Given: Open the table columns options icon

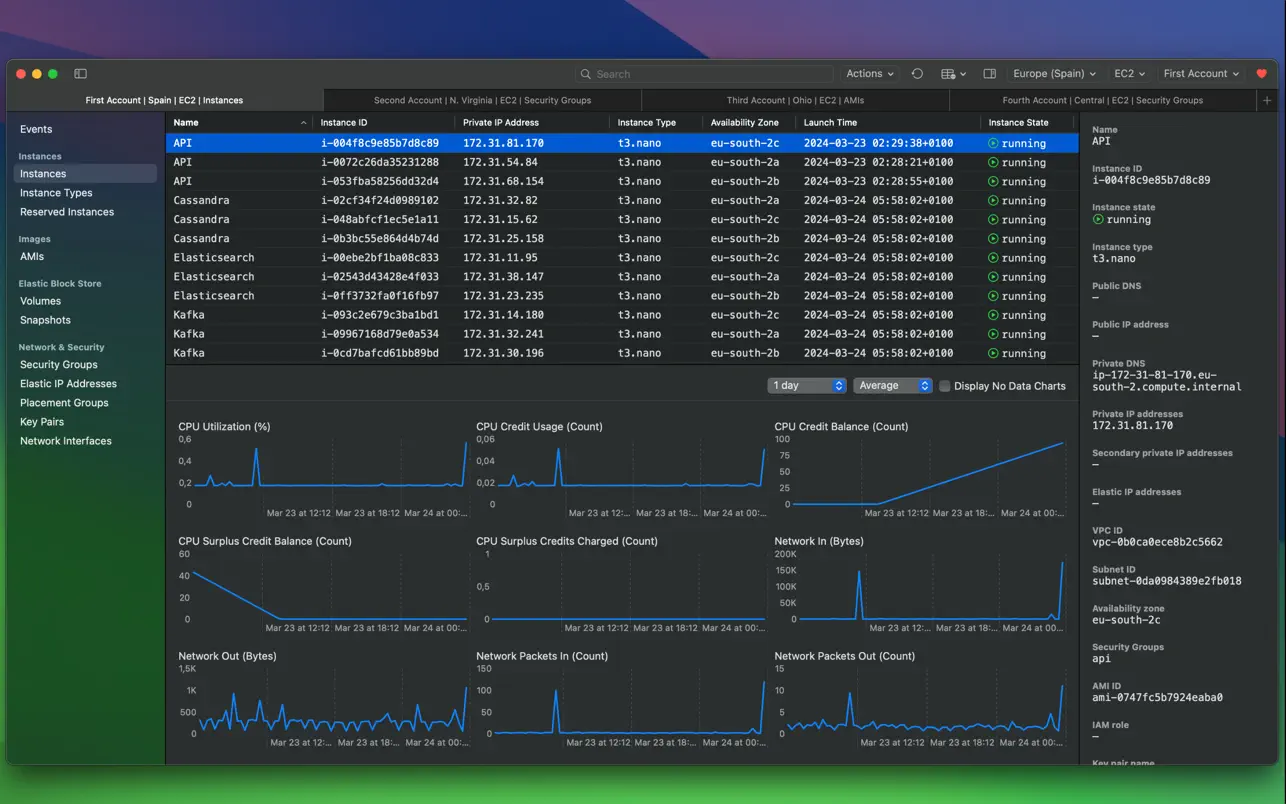Looking at the screenshot, I should click(x=952, y=74).
